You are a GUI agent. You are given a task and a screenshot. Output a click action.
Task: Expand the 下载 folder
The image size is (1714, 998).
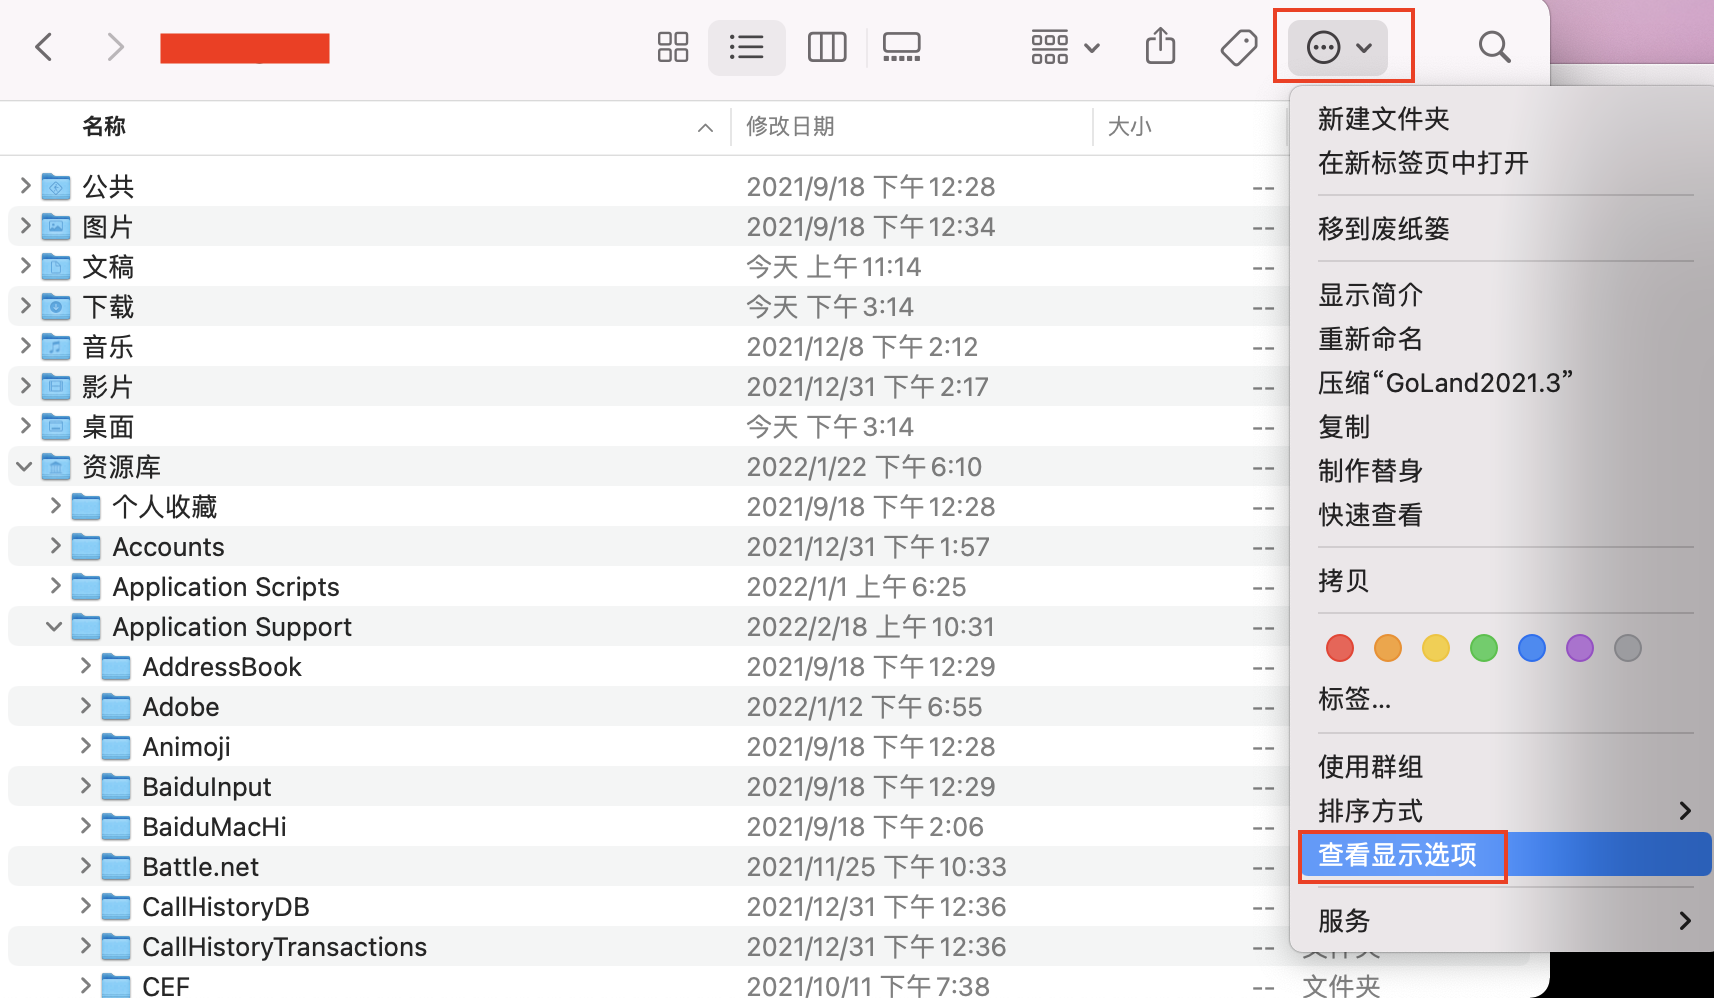click(x=25, y=305)
